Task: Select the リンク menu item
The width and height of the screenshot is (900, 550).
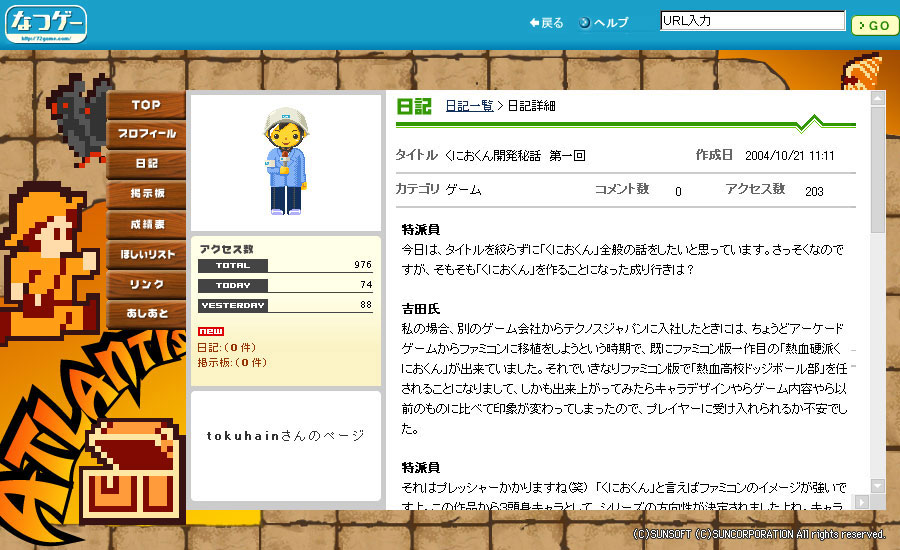Action: click(x=146, y=284)
